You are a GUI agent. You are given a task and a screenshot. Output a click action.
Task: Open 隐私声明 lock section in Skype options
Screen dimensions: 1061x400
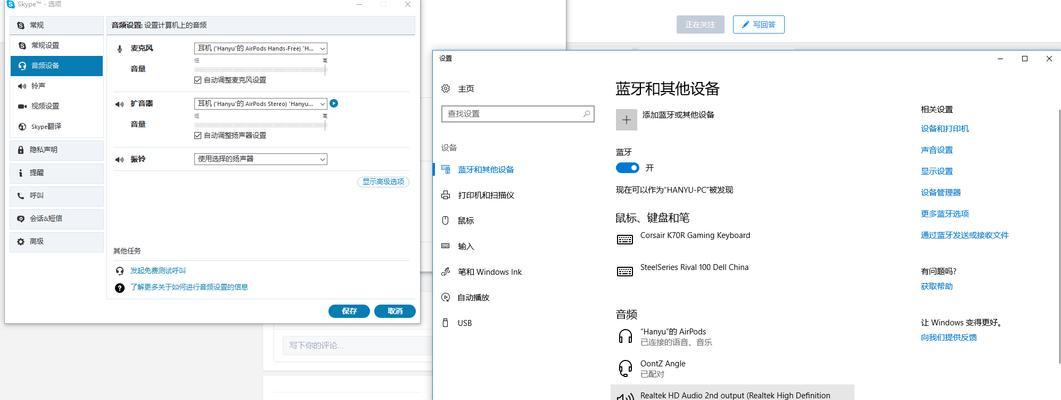click(x=57, y=150)
